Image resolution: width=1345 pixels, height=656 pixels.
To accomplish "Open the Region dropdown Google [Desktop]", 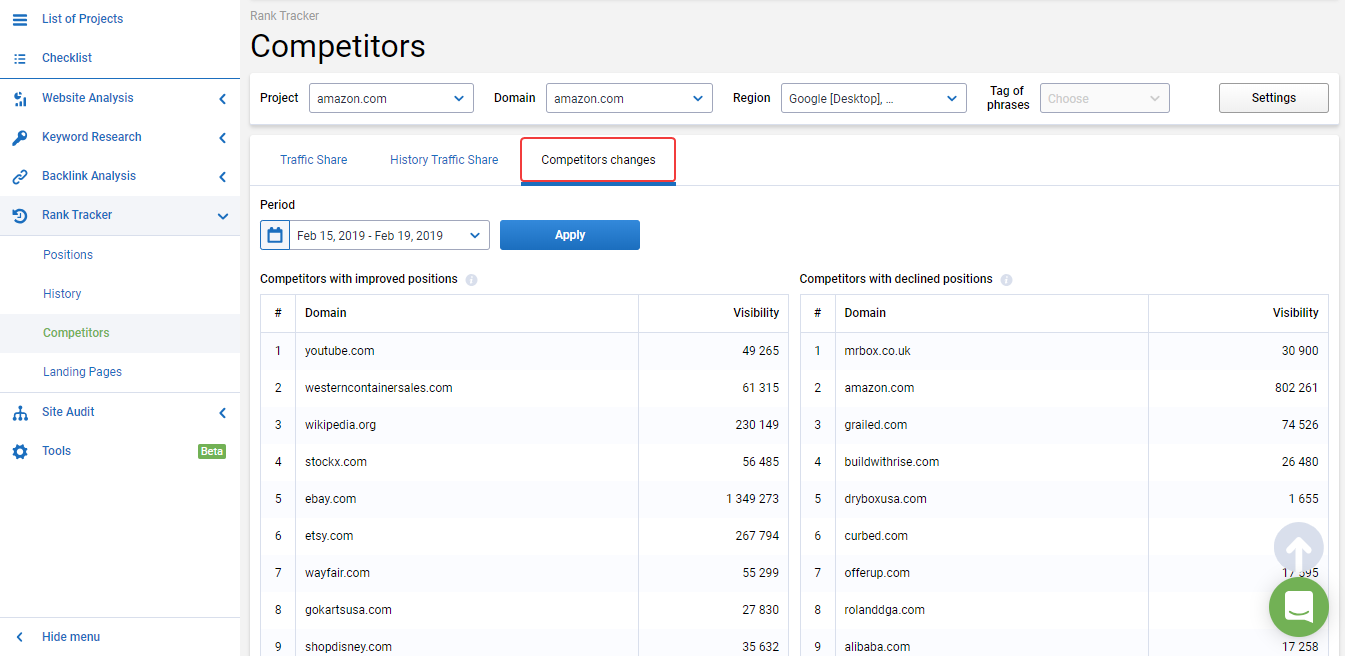I will point(873,98).
